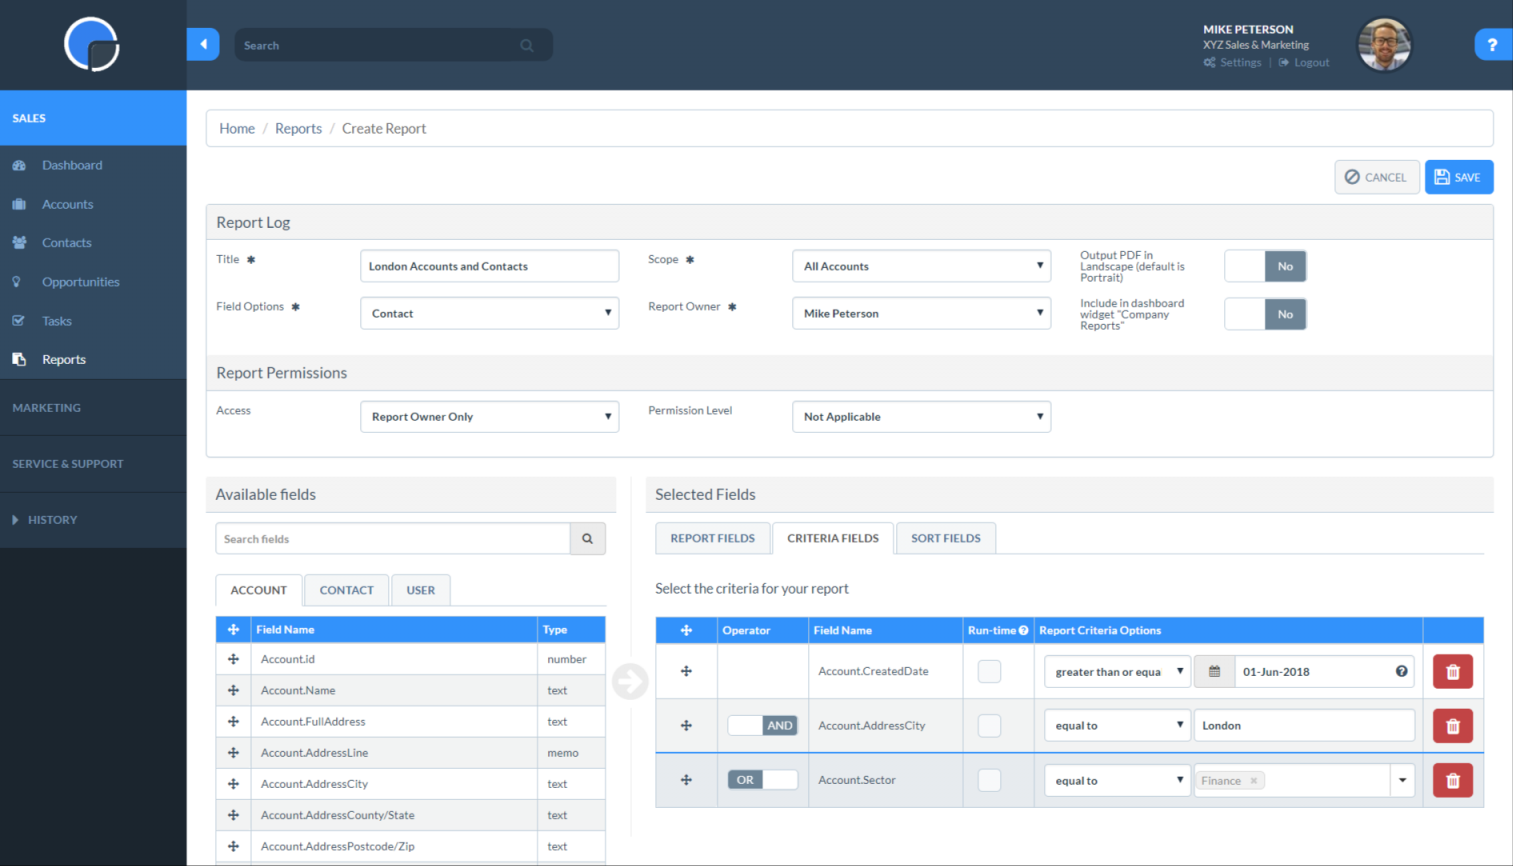Viewport: 1513px width, 866px height.
Task: Open Settings link under user name
Action: click(x=1233, y=62)
